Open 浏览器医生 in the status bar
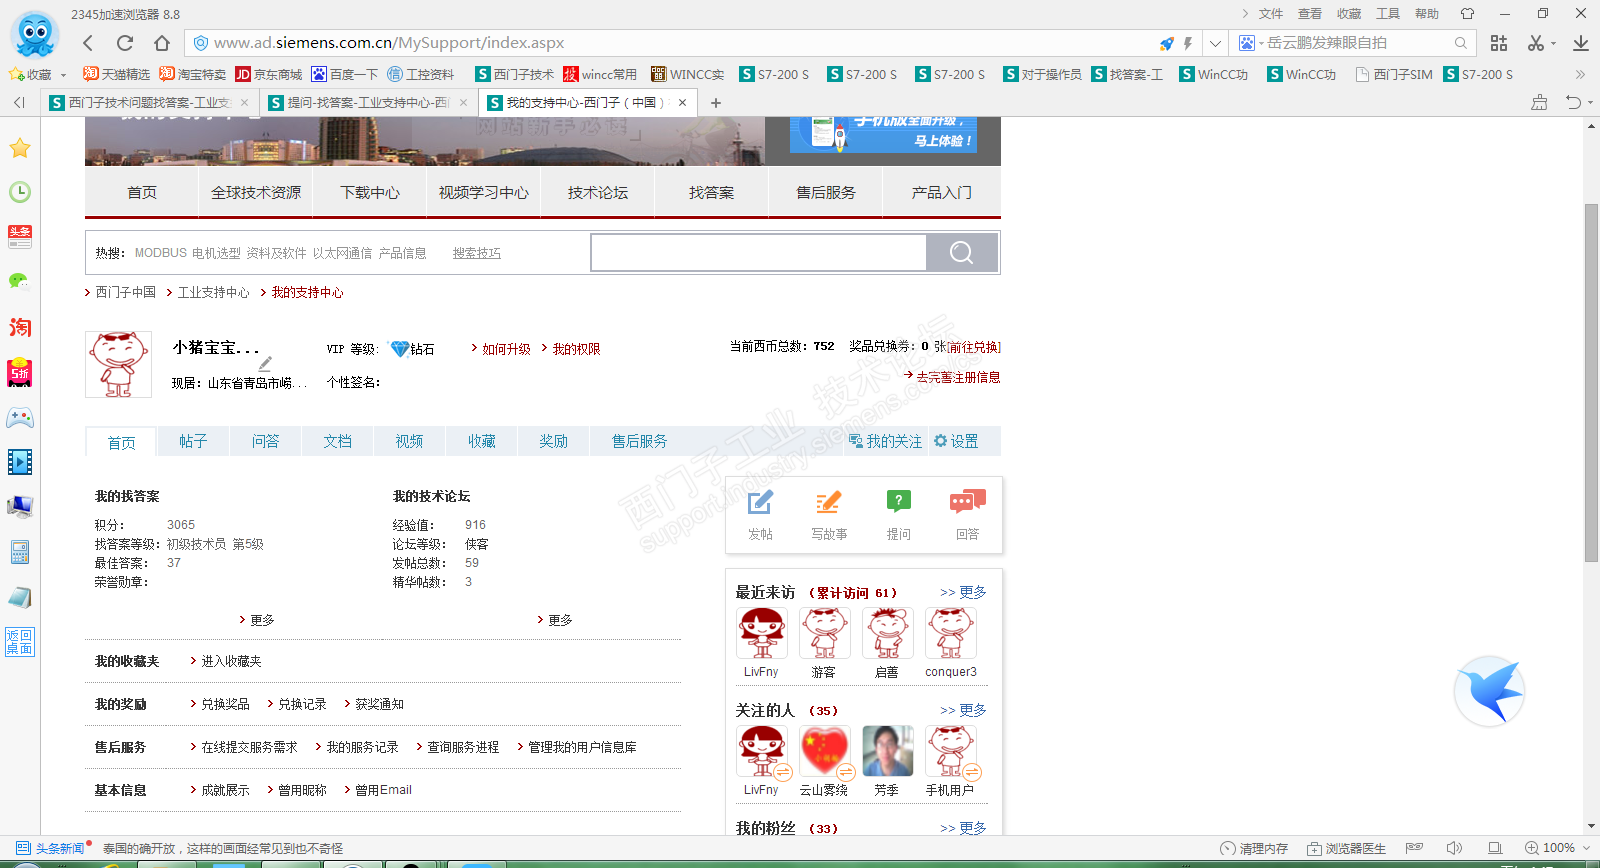The width and height of the screenshot is (1600, 868). [1346, 848]
